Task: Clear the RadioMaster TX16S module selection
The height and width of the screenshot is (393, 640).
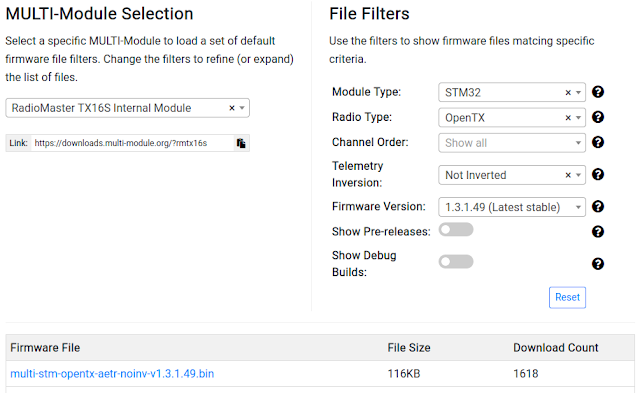Action: 232,108
